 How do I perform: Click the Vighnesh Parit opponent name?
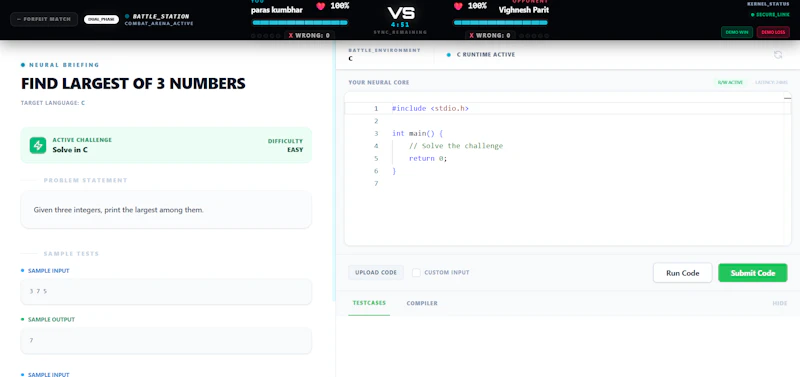[x=523, y=10]
